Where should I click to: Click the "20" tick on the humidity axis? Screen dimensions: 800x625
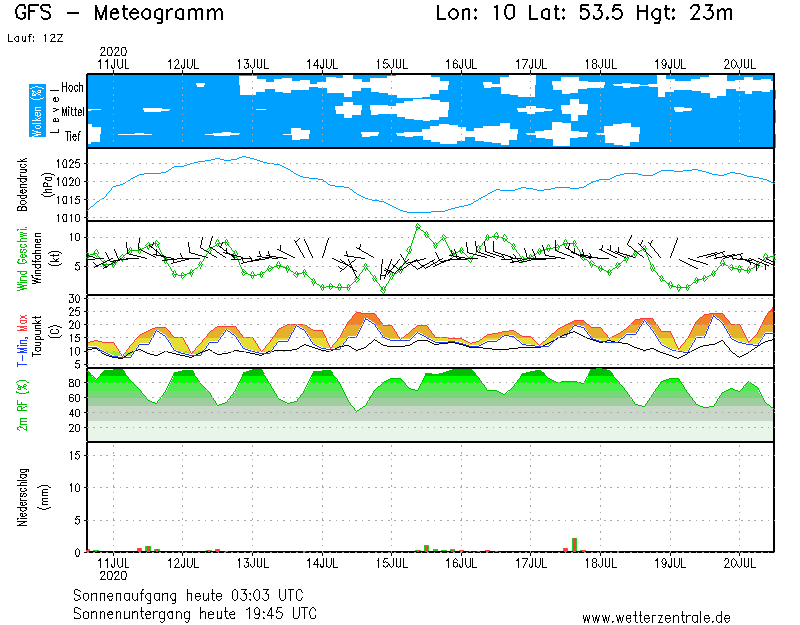click(x=74, y=428)
